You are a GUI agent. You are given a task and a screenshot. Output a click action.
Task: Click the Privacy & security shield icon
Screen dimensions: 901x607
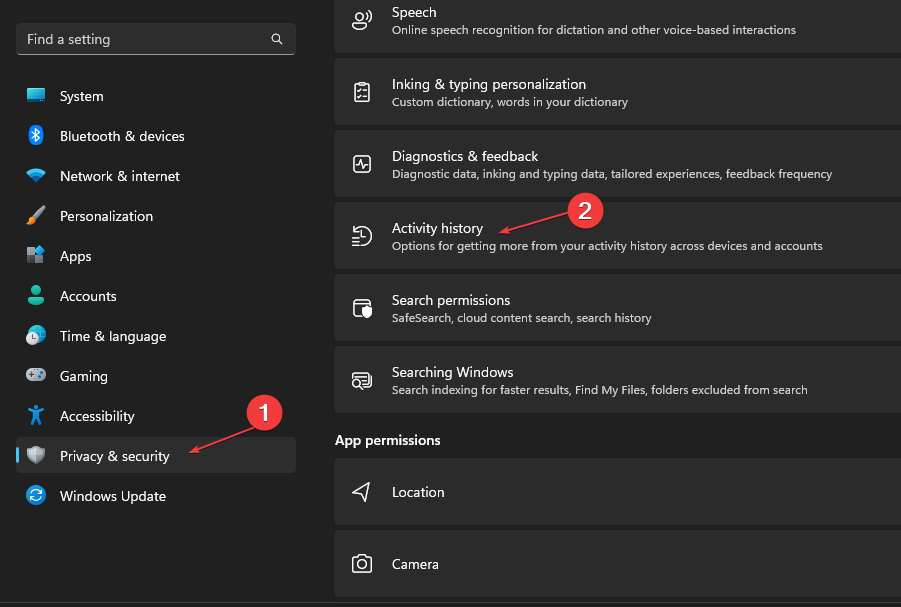(x=35, y=456)
